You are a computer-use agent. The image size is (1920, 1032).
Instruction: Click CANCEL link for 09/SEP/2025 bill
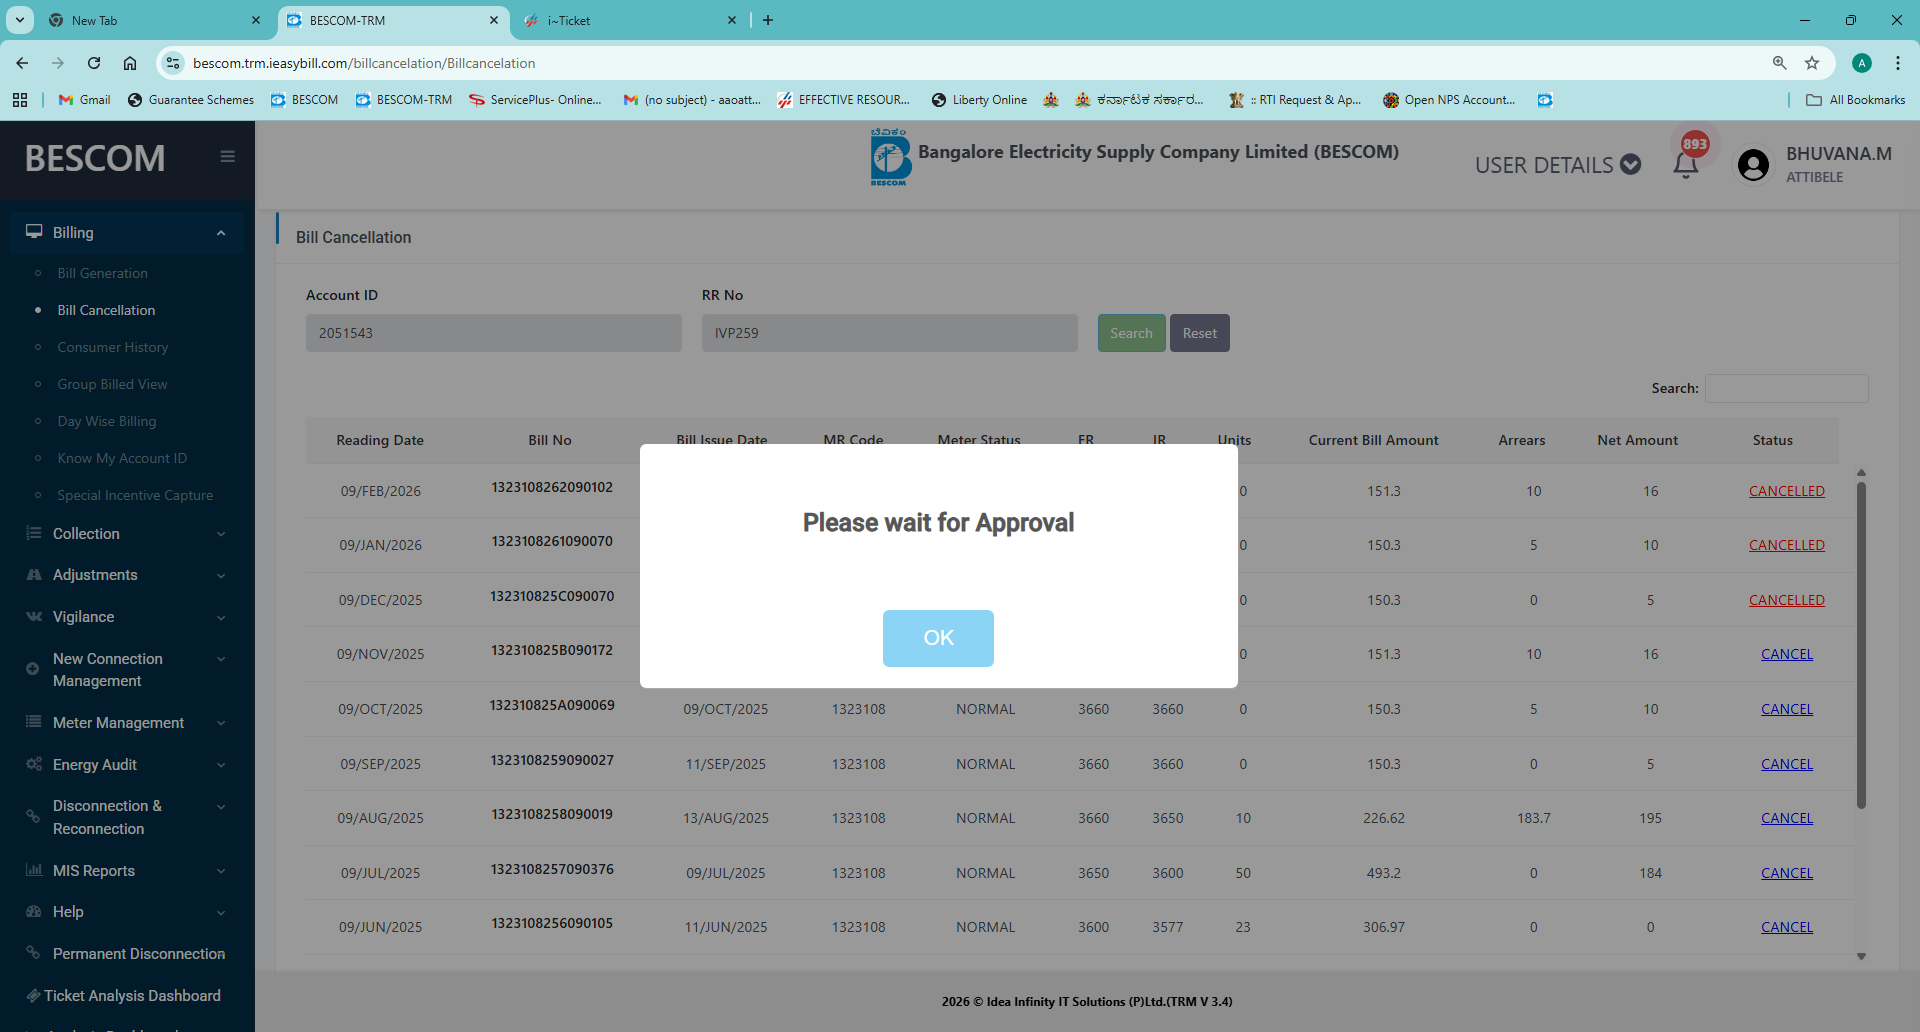coord(1787,764)
